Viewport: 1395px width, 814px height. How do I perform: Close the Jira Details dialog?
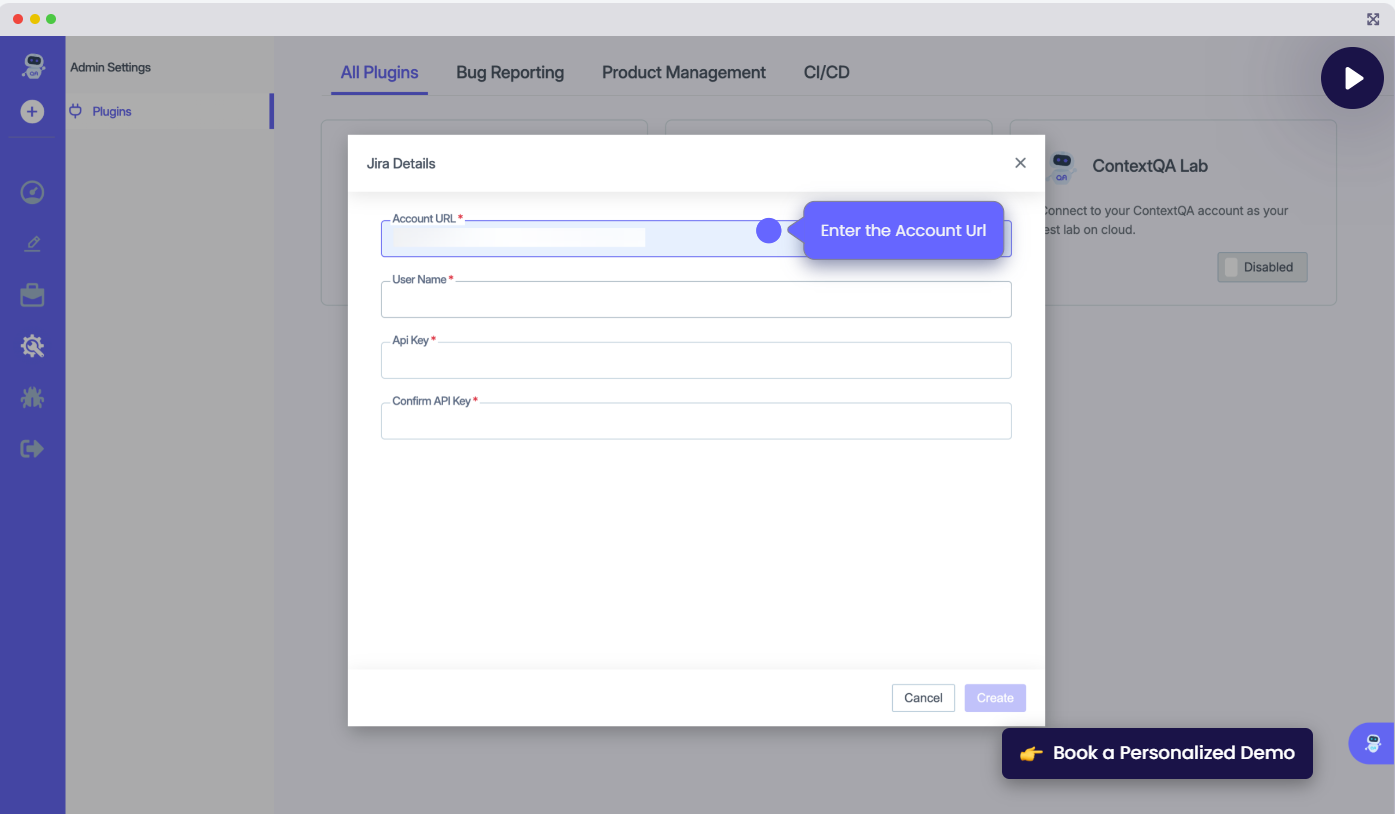[x=1020, y=163]
